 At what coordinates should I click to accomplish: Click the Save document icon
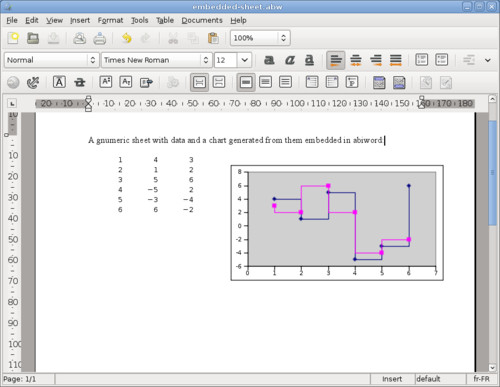[x=53, y=38]
